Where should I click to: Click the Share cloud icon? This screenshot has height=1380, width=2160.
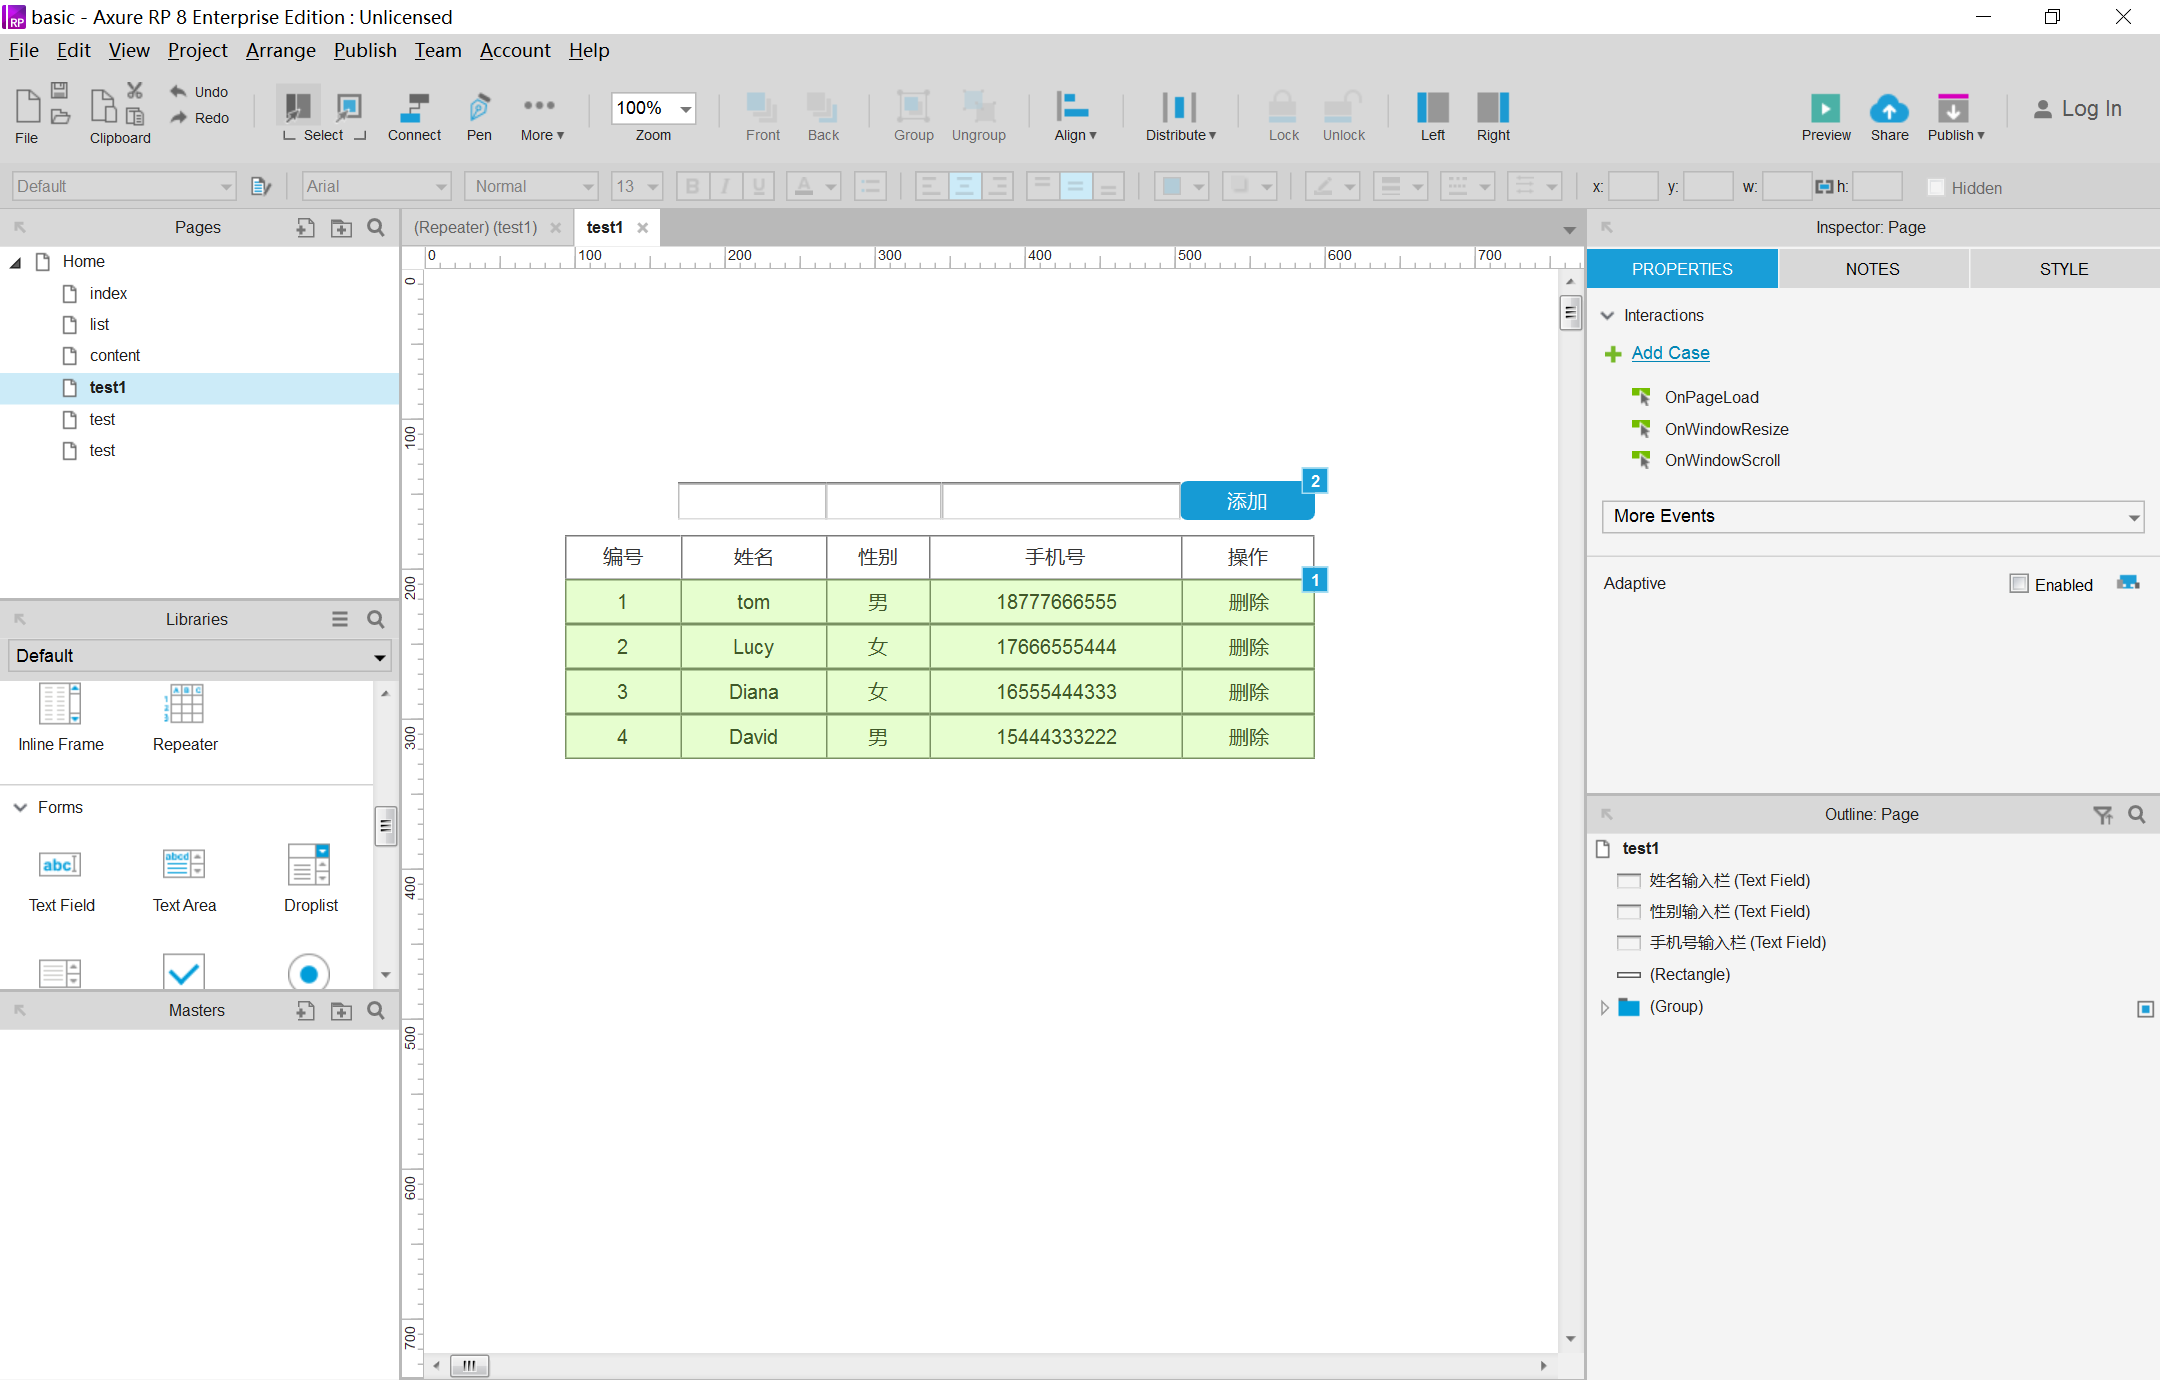pos(1889,108)
